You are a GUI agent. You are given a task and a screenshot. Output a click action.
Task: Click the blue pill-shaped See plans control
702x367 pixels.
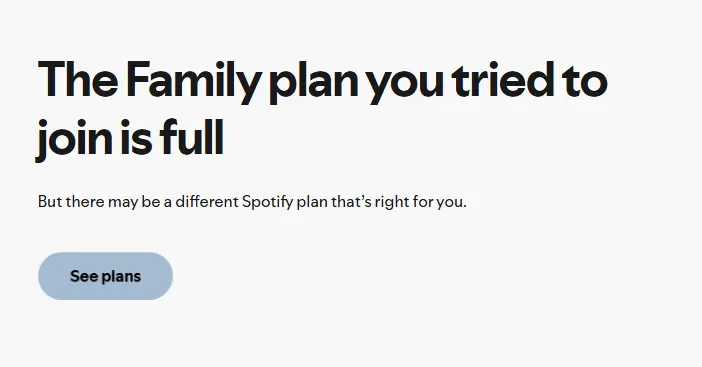click(105, 276)
